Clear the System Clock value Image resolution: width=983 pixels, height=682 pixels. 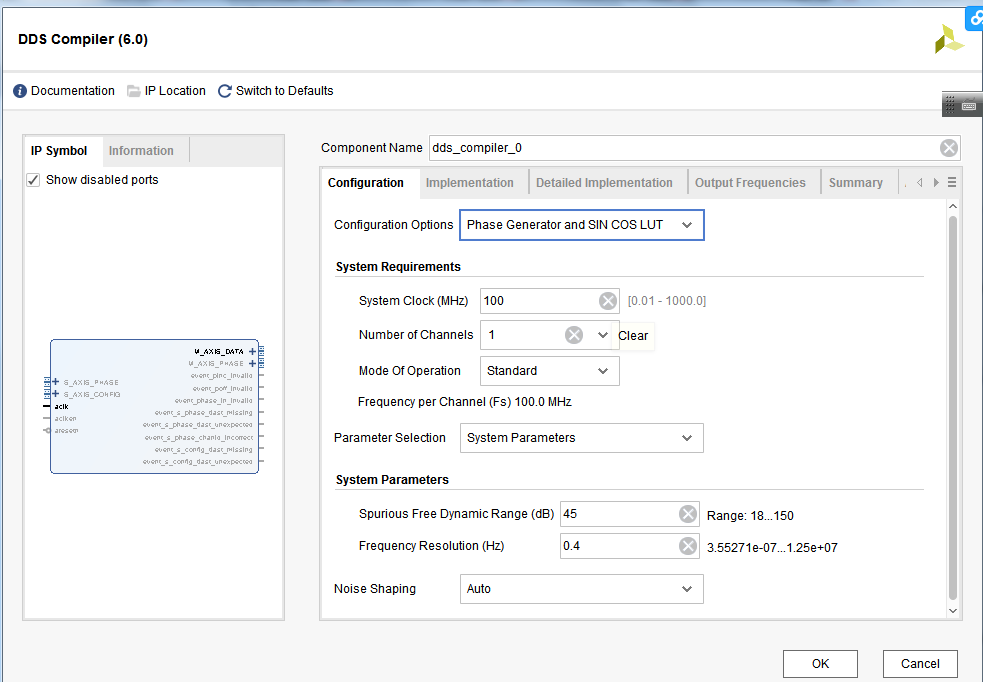point(607,301)
